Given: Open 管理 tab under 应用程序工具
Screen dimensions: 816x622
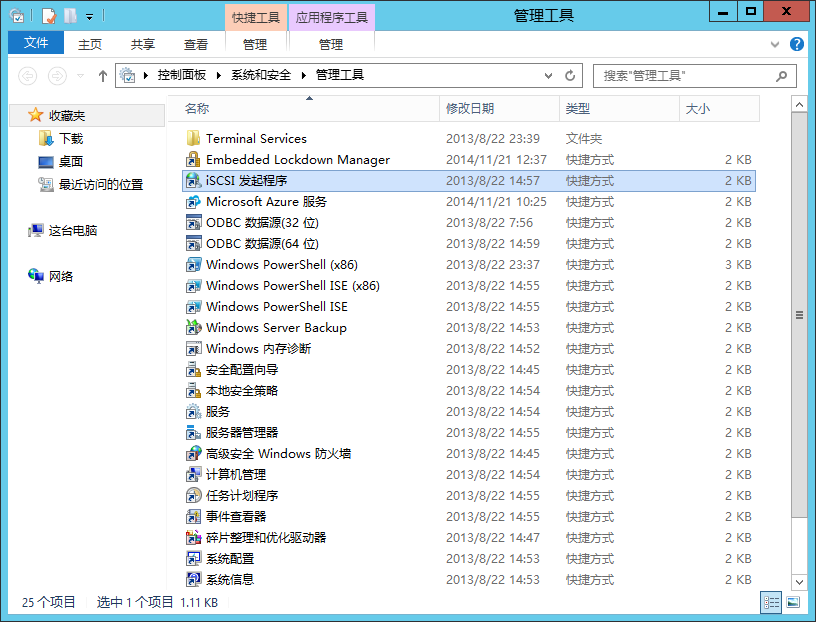Looking at the screenshot, I should tap(331, 44).
